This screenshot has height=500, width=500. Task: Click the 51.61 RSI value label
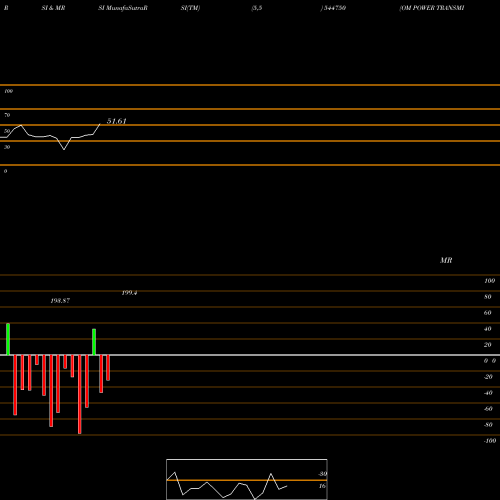tap(116, 121)
